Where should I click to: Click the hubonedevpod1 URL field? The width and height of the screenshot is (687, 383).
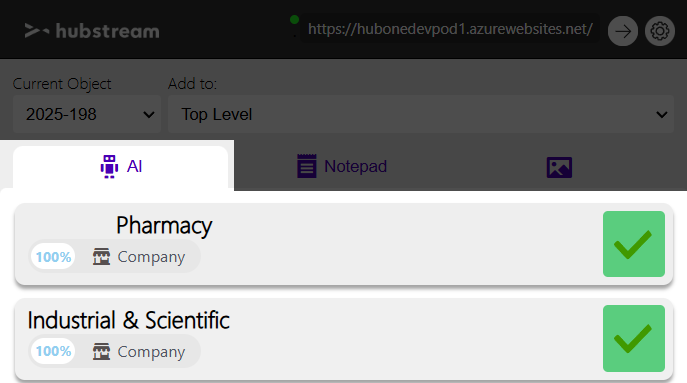(x=450, y=29)
